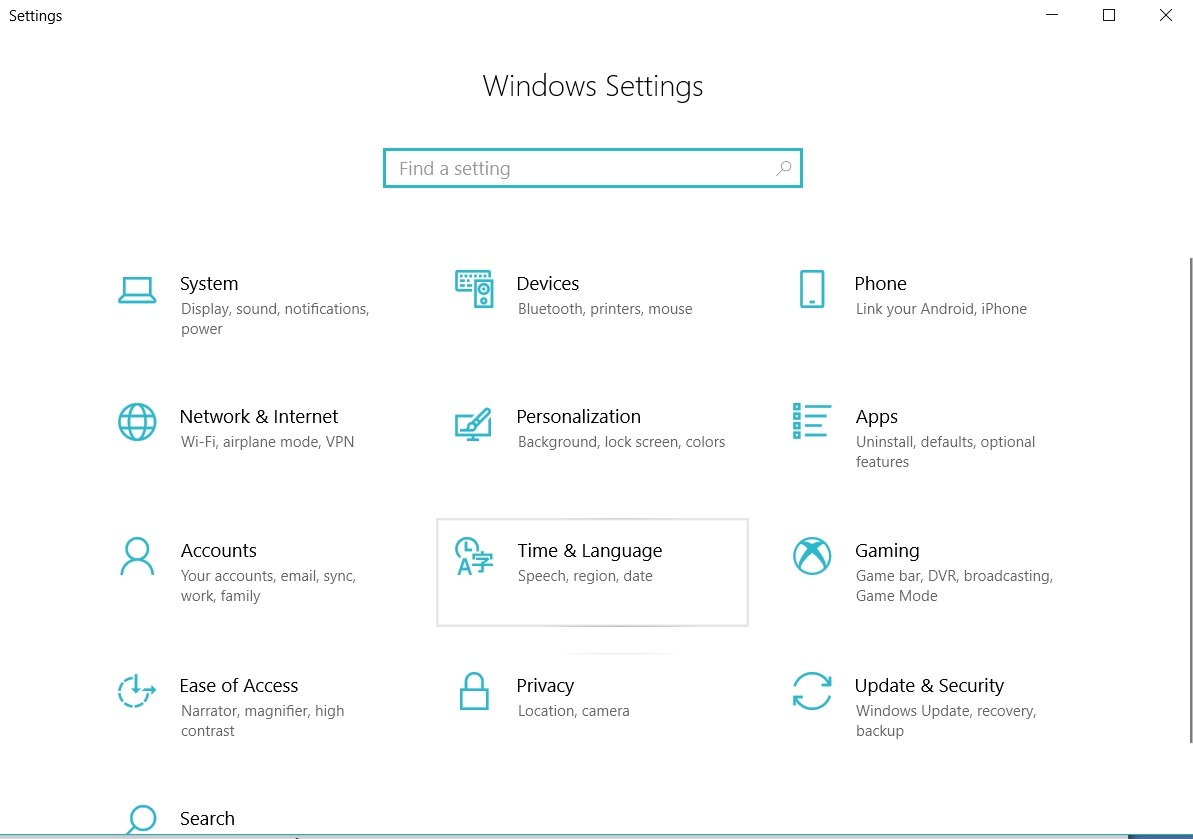Click 'Wi-Fi, airplane mode, VPN' description
This screenshot has width=1193, height=839.
click(267, 442)
